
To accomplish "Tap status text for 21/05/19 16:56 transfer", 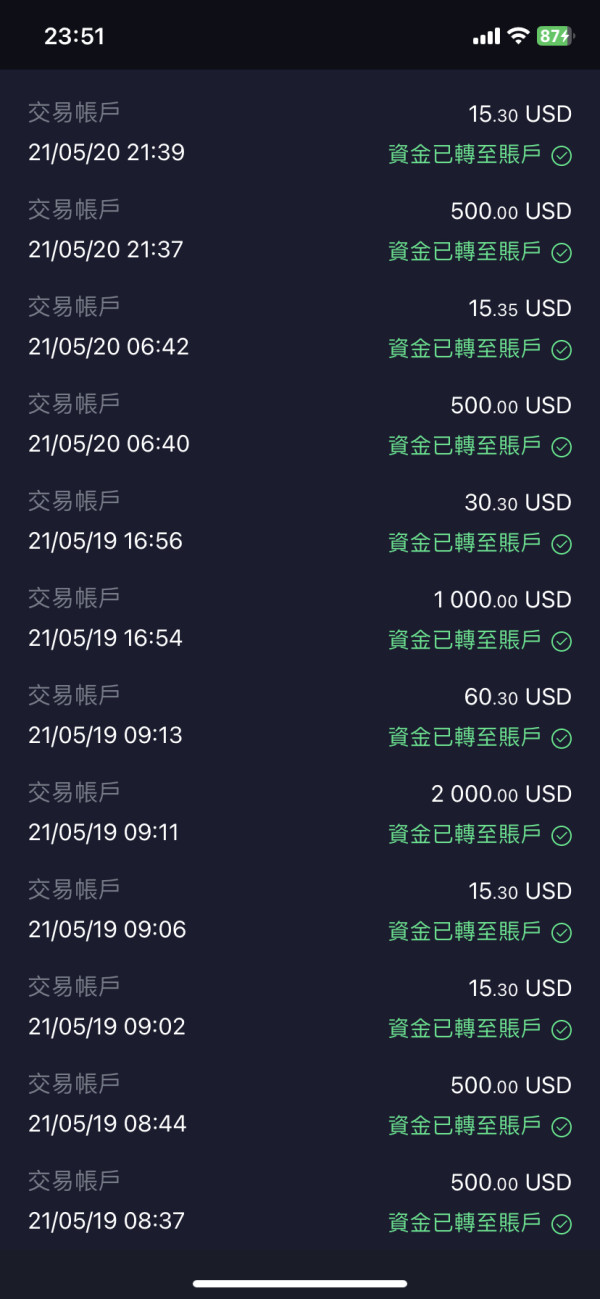I will tap(464, 543).
